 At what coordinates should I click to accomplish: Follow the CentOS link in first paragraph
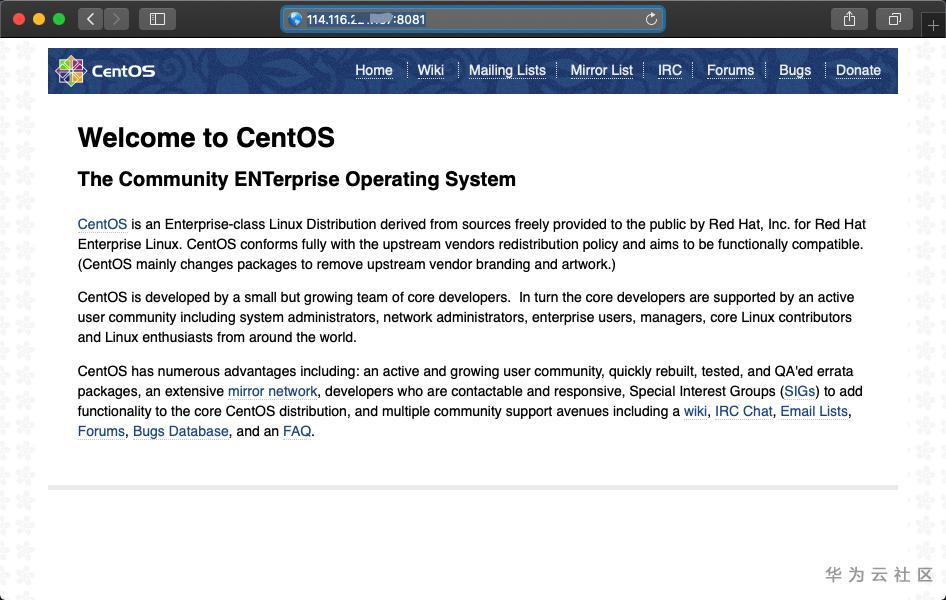point(103,224)
